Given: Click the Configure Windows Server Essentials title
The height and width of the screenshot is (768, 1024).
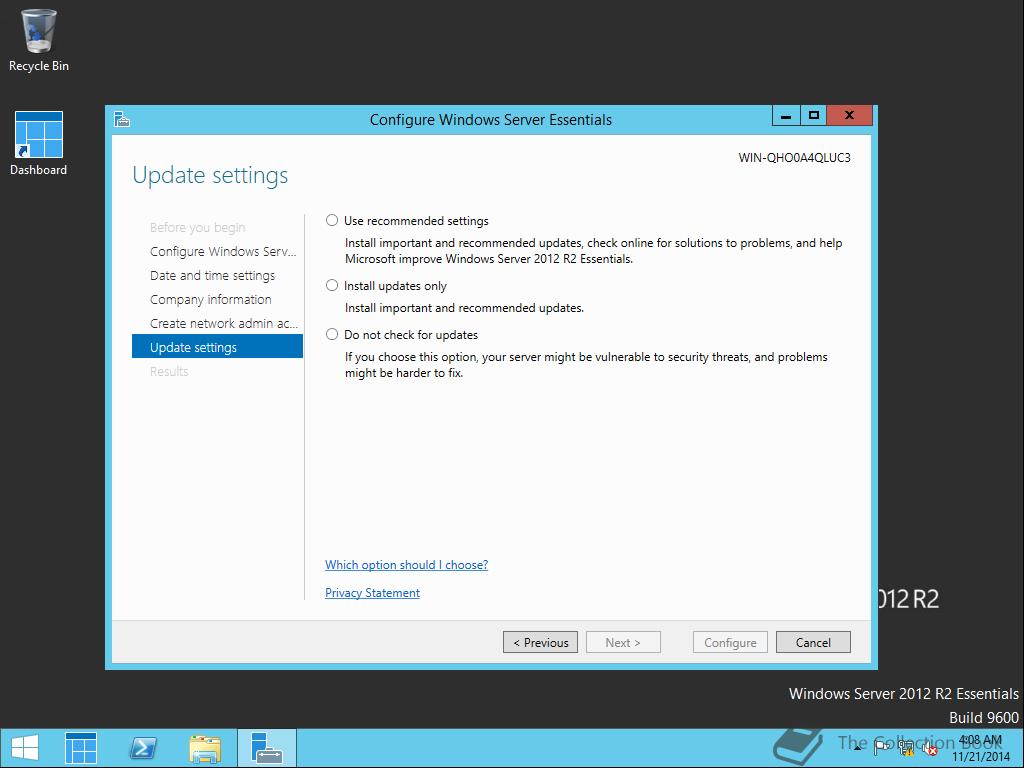Looking at the screenshot, I should [490, 120].
